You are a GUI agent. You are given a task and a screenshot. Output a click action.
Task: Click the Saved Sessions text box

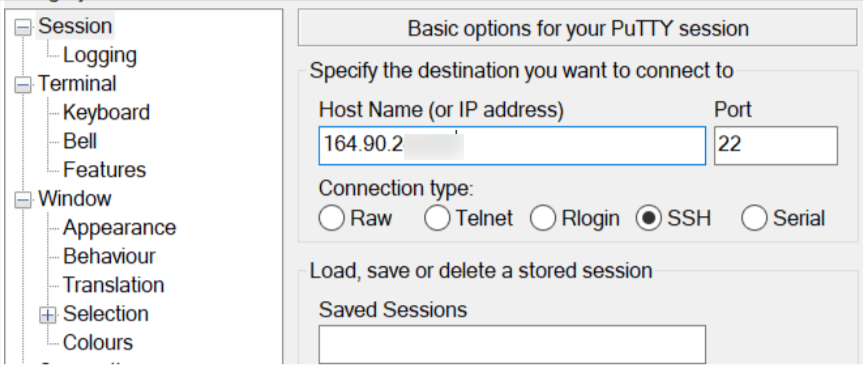pyautogui.click(x=512, y=344)
